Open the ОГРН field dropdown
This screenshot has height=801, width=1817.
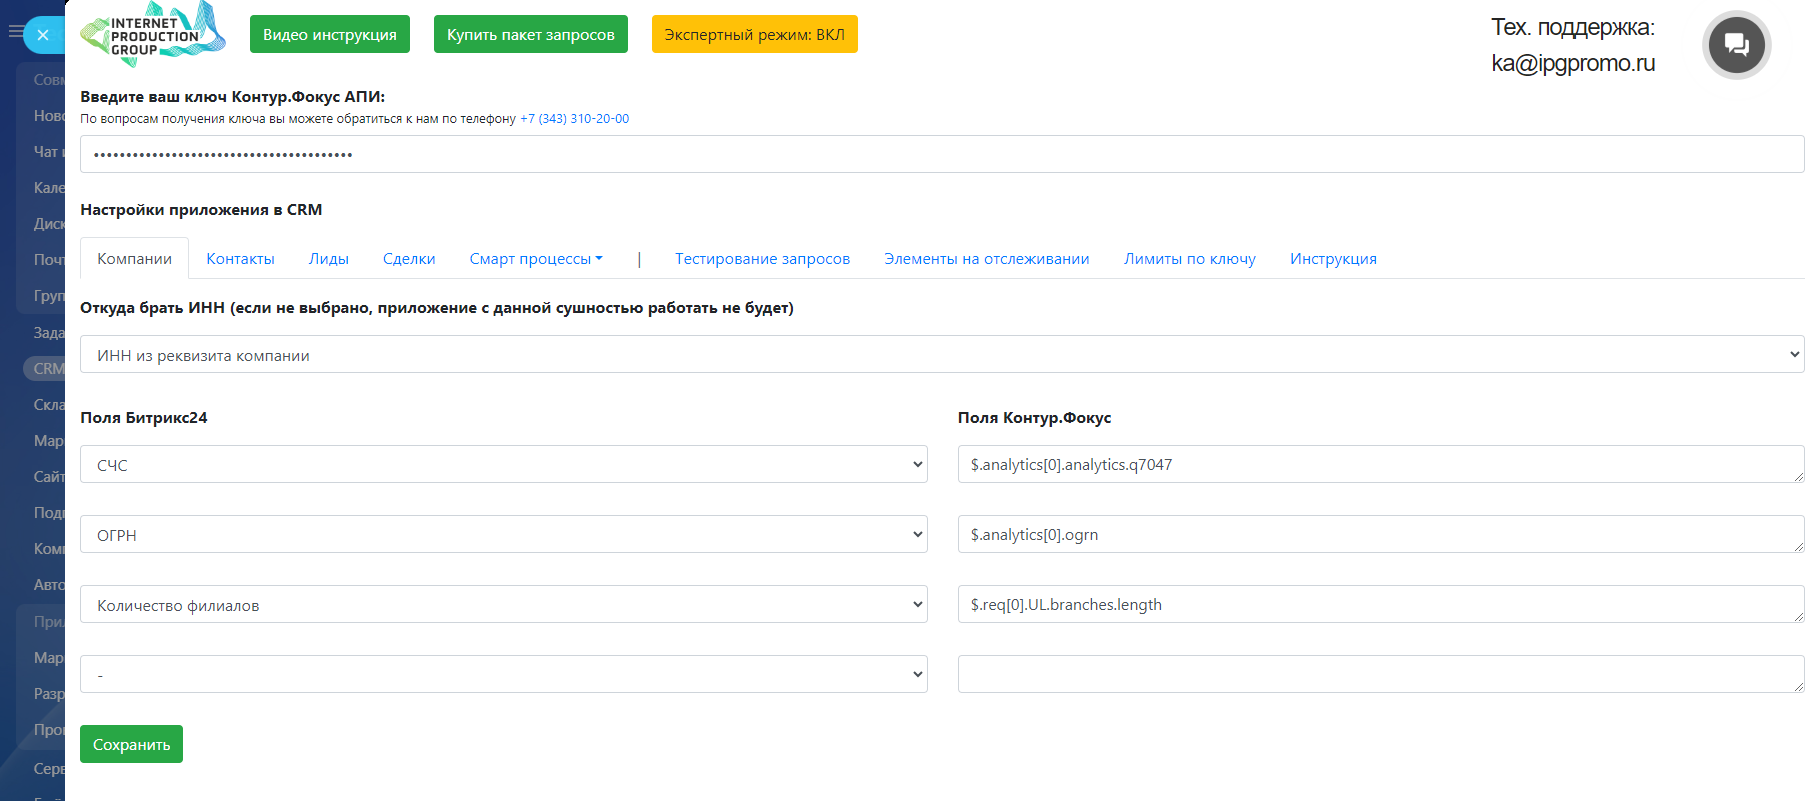click(503, 535)
